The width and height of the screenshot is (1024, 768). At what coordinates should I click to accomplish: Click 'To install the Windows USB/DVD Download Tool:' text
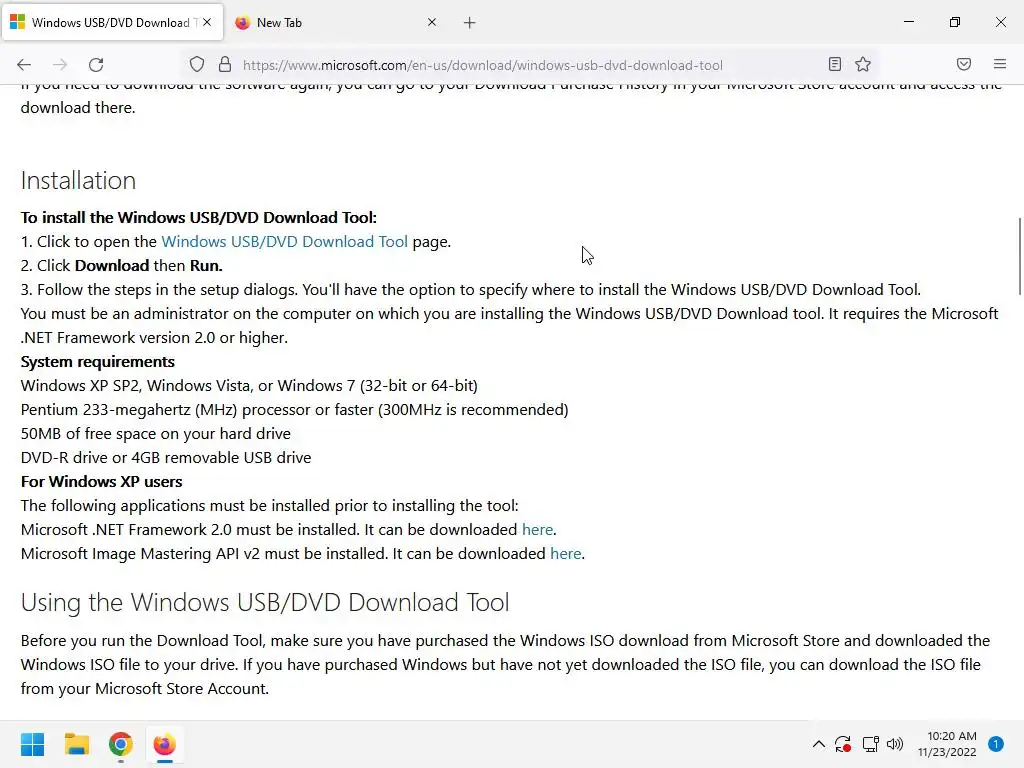(199, 217)
